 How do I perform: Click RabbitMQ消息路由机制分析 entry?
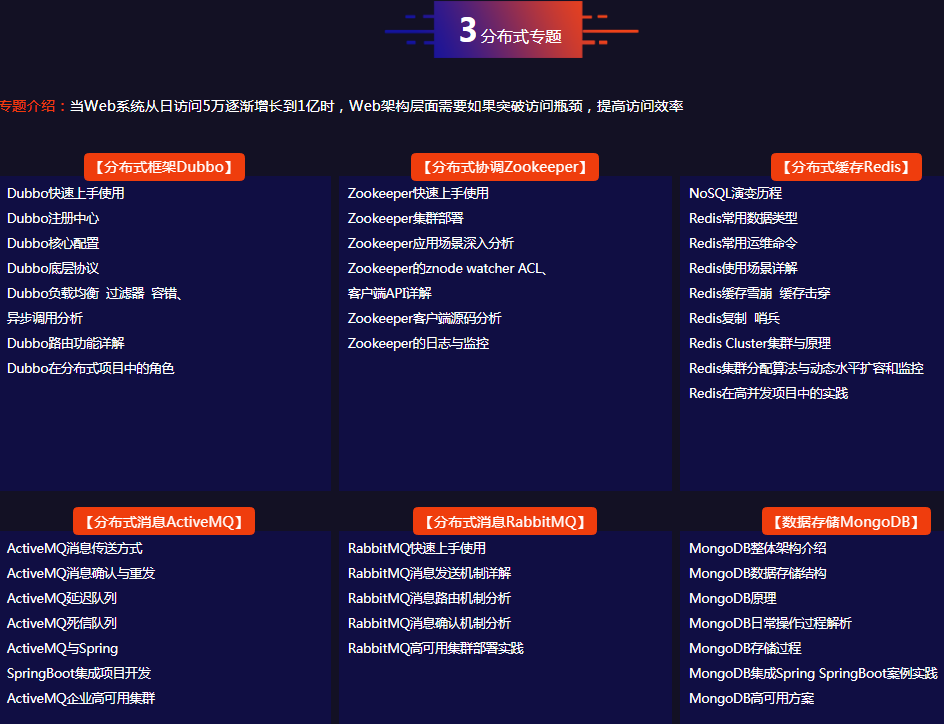click(429, 598)
